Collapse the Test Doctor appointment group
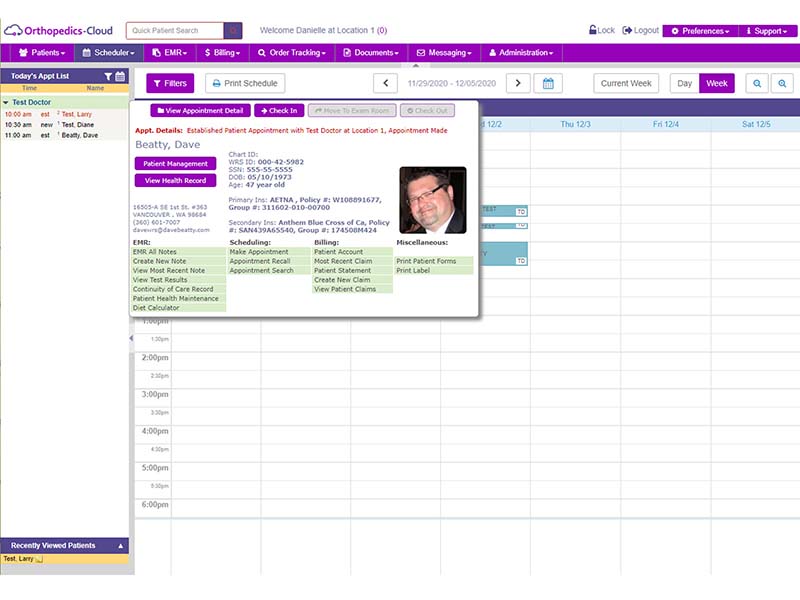Image resolution: width=800 pixels, height=600 pixels. point(6,103)
